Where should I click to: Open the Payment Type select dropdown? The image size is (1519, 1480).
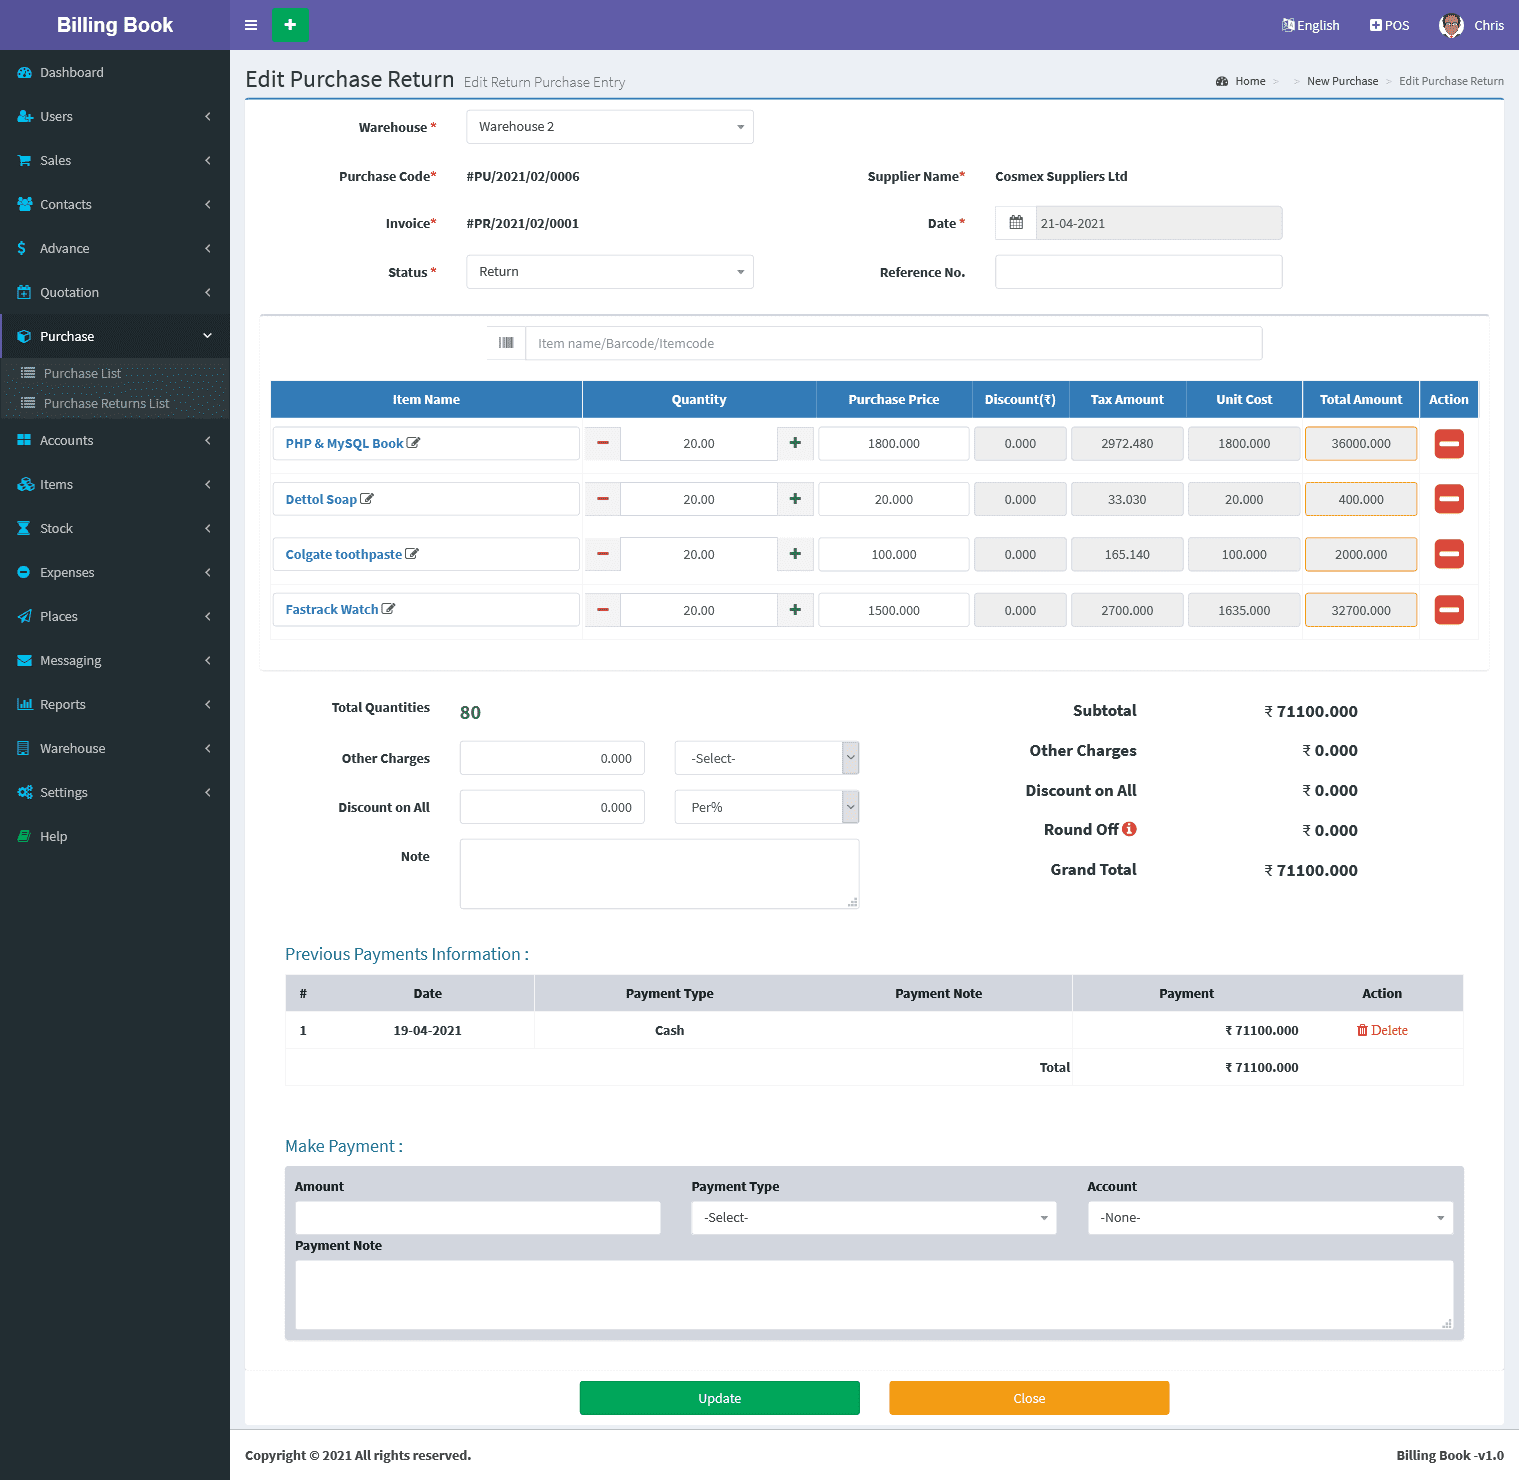coord(873,1217)
